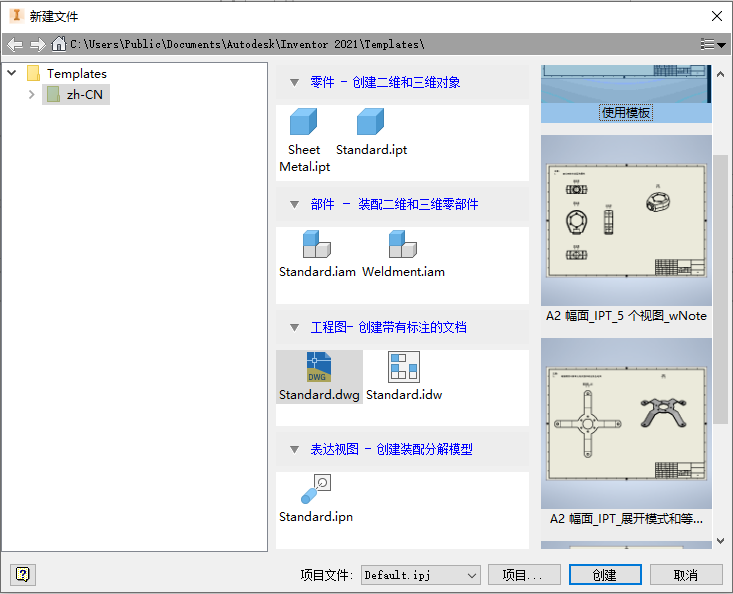The height and width of the screenshot is (594, 733).
Task: Select the Standard.dwg drawing template
Action: pyautogui.click(x=319, y=377)
